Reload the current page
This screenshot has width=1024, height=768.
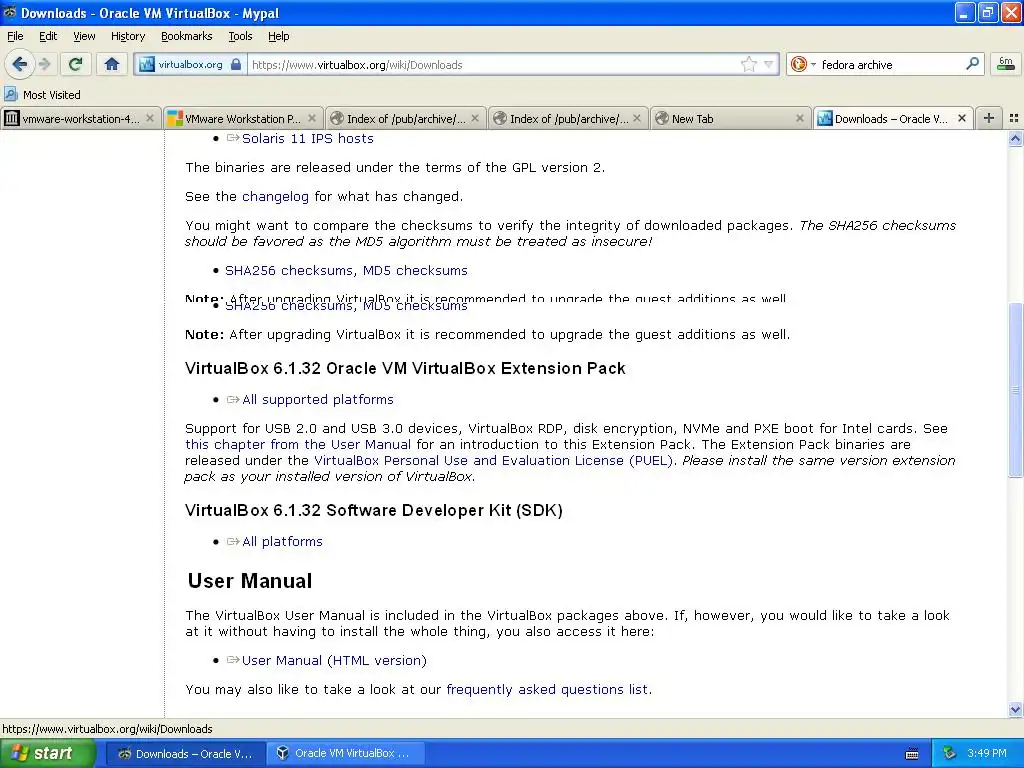[x=75, y=64]
